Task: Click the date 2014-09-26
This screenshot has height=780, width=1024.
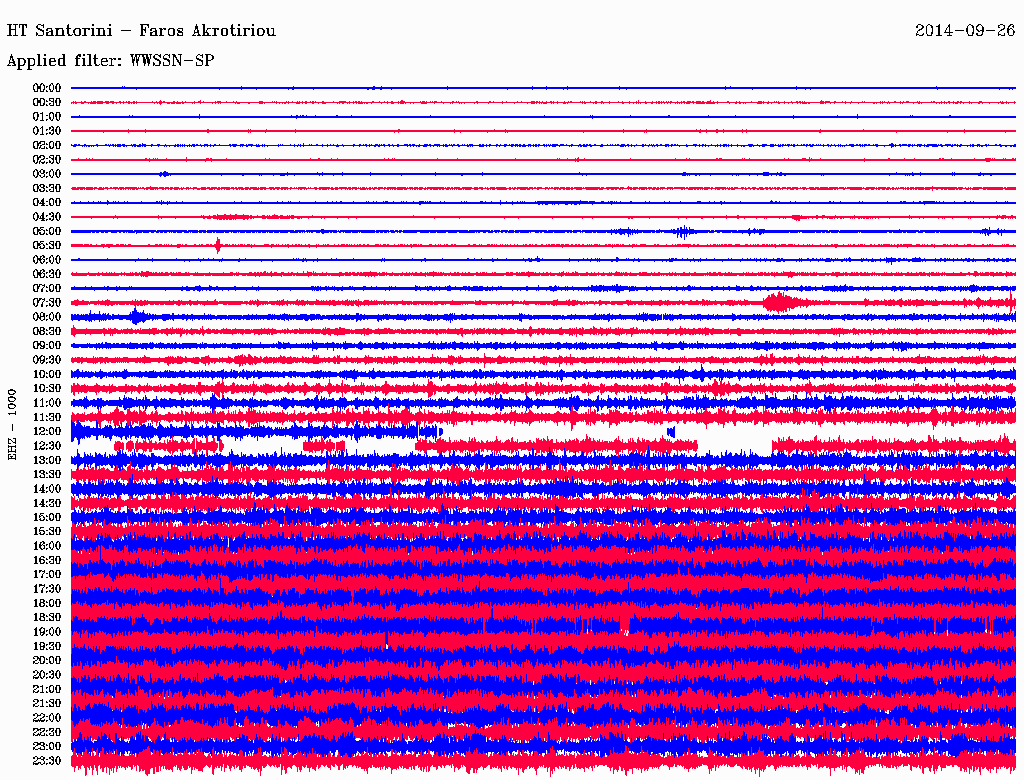Action: coord(965,30)
